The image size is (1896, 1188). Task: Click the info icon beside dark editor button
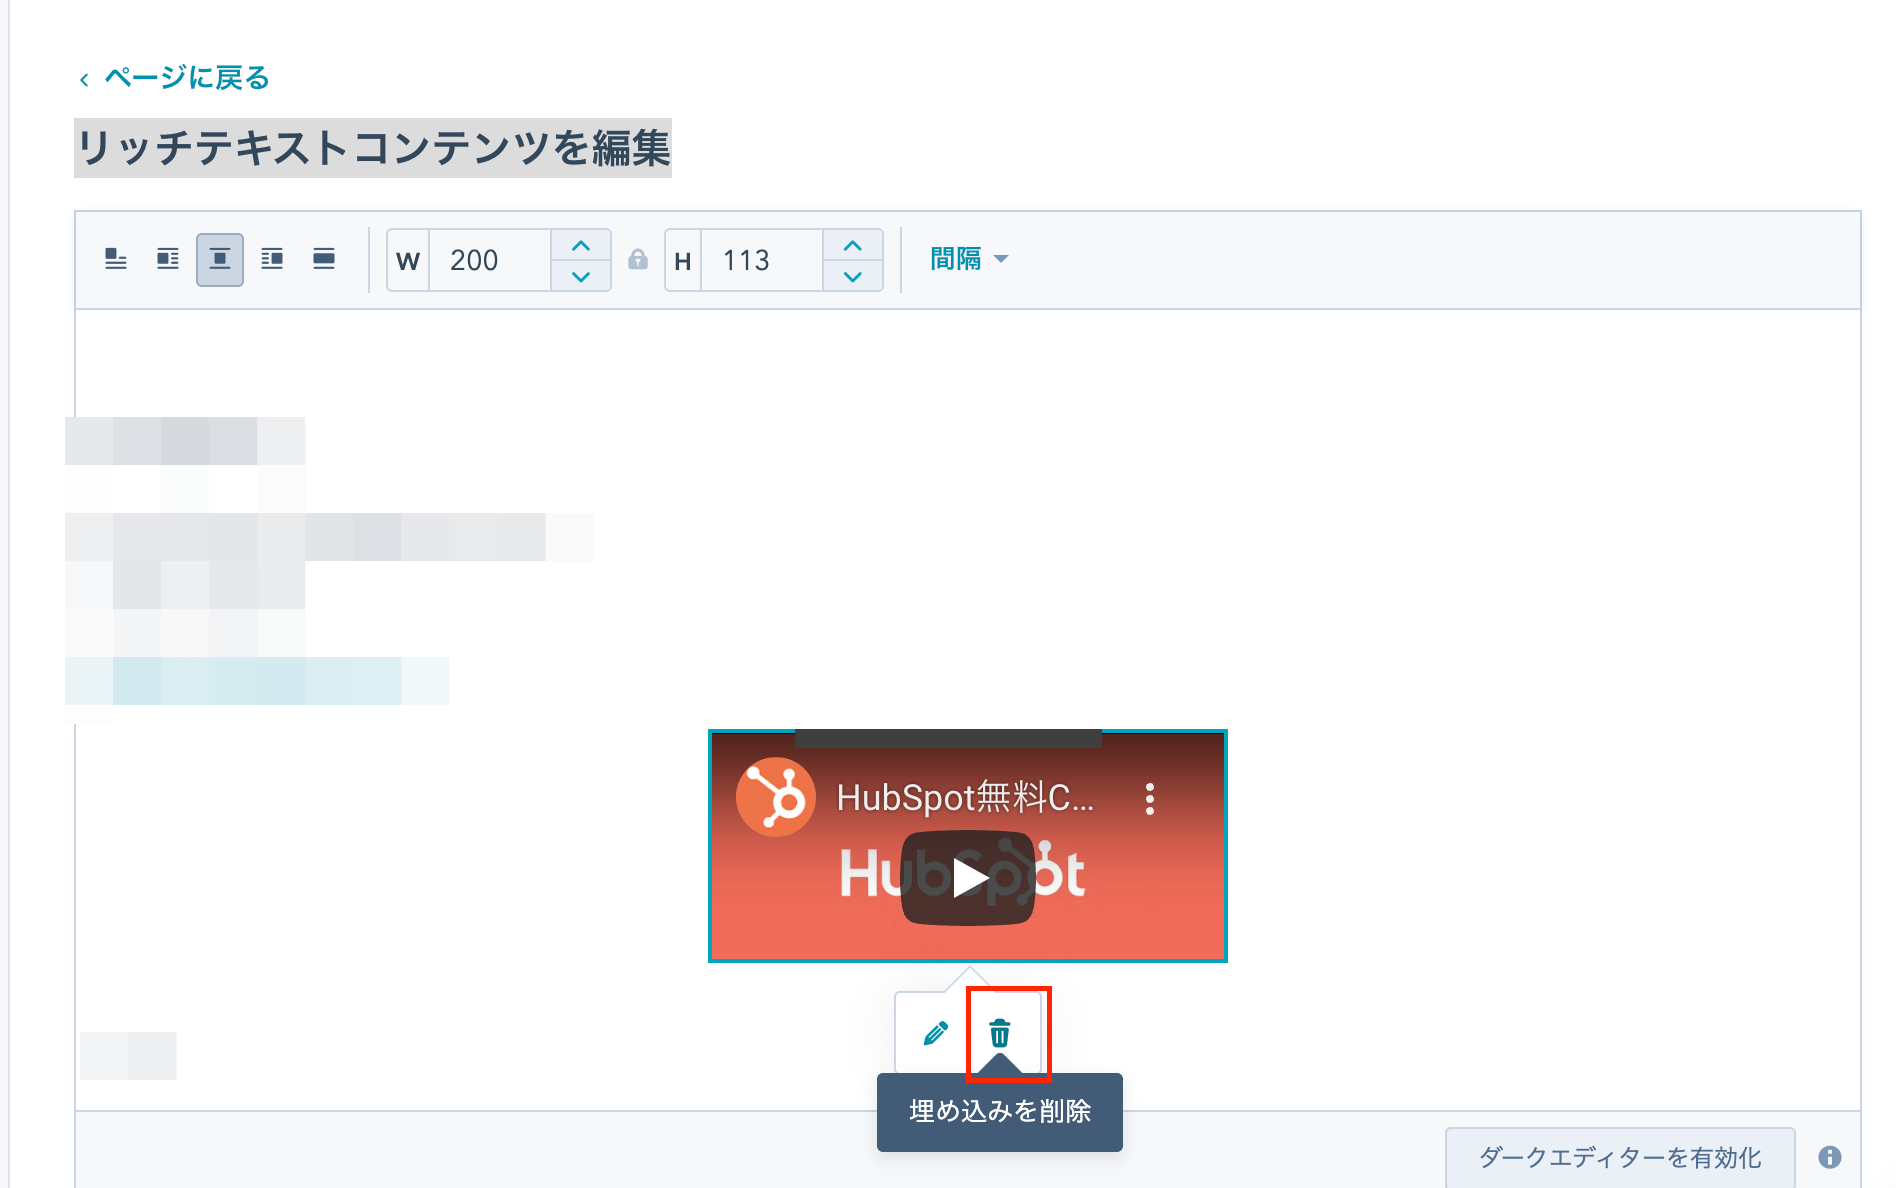1830,1157
